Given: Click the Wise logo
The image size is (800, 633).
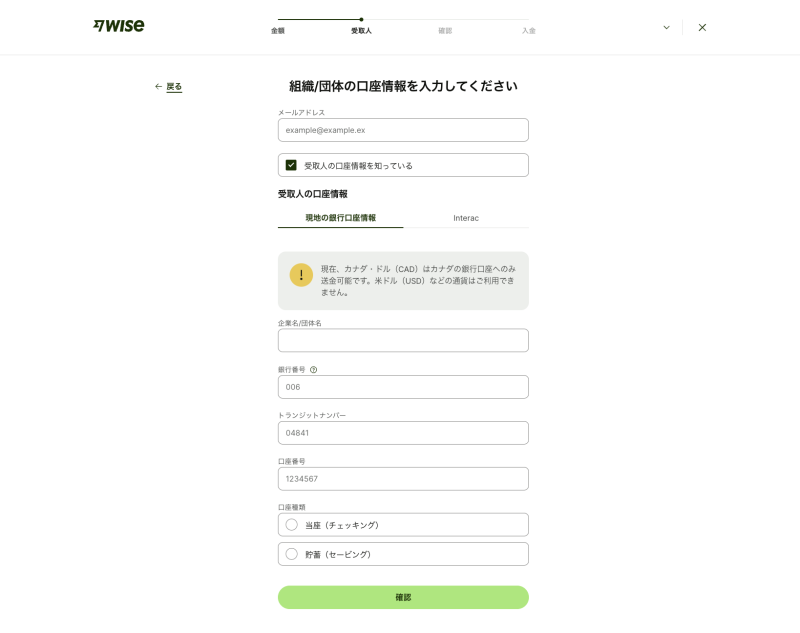Looking at the screenshot, I should tap(118, 26).
